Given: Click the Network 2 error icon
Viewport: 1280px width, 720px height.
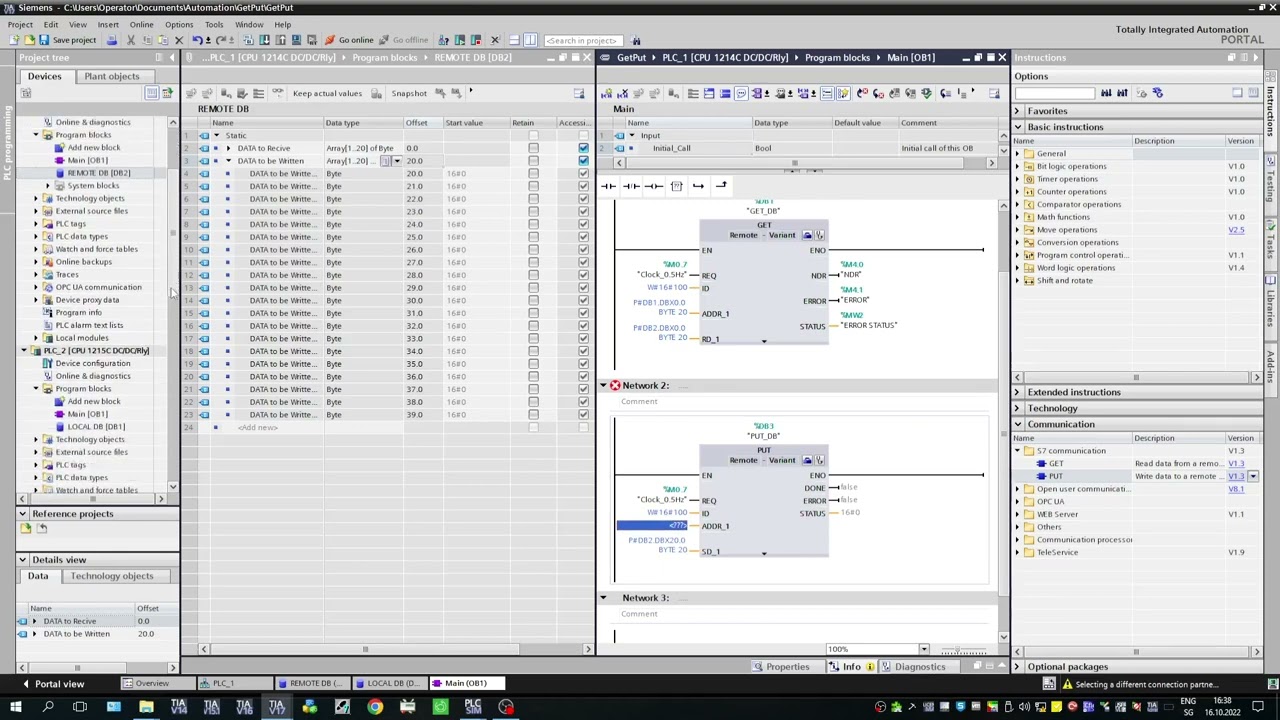Looking at the screenshot, I should click(615, 385).
